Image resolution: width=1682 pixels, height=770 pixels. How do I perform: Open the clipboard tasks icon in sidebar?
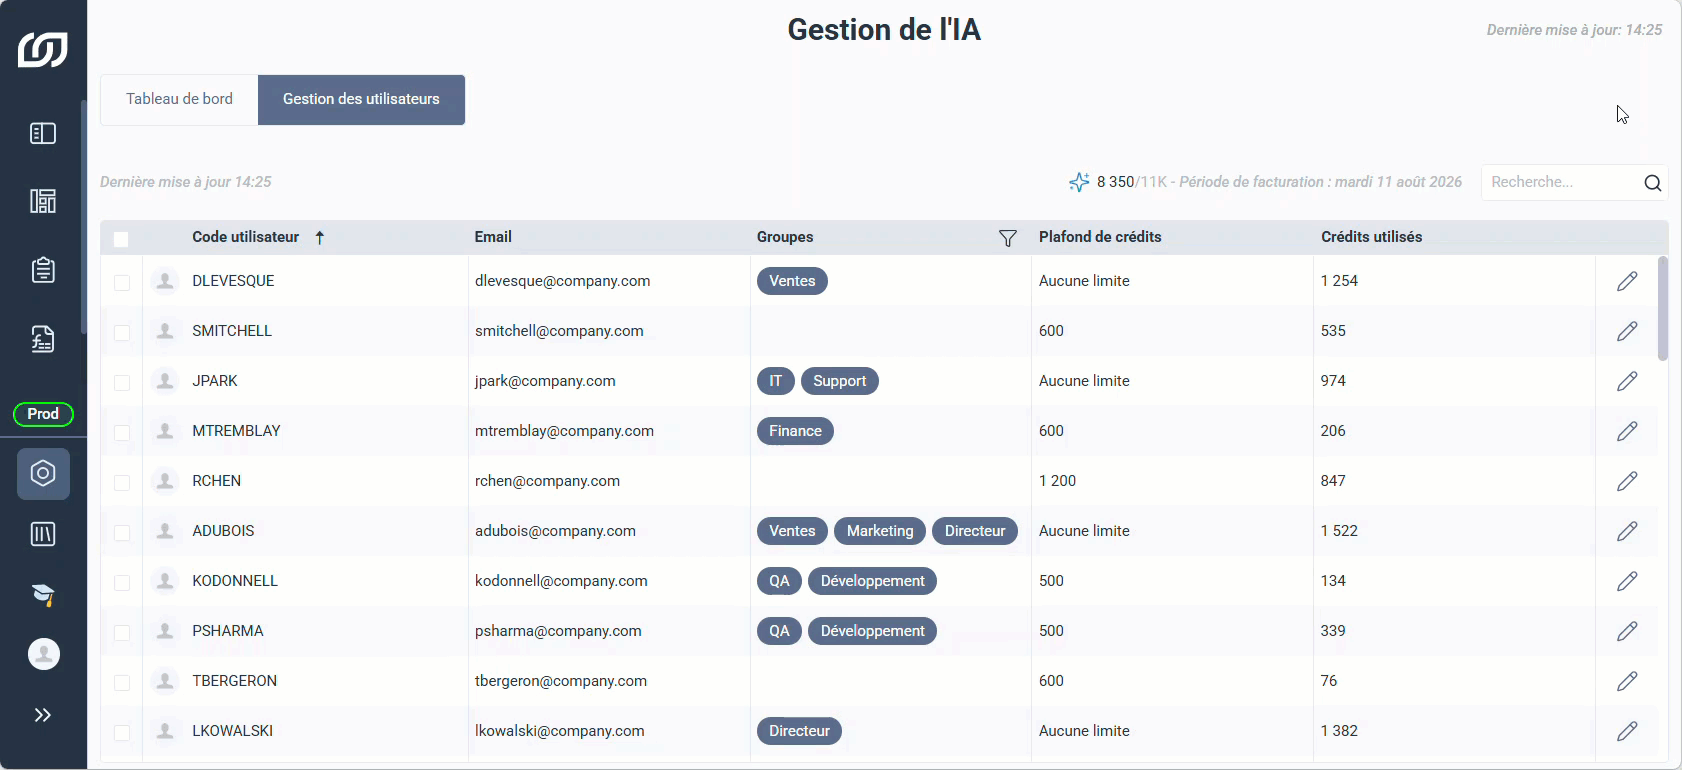pos(43,270)
